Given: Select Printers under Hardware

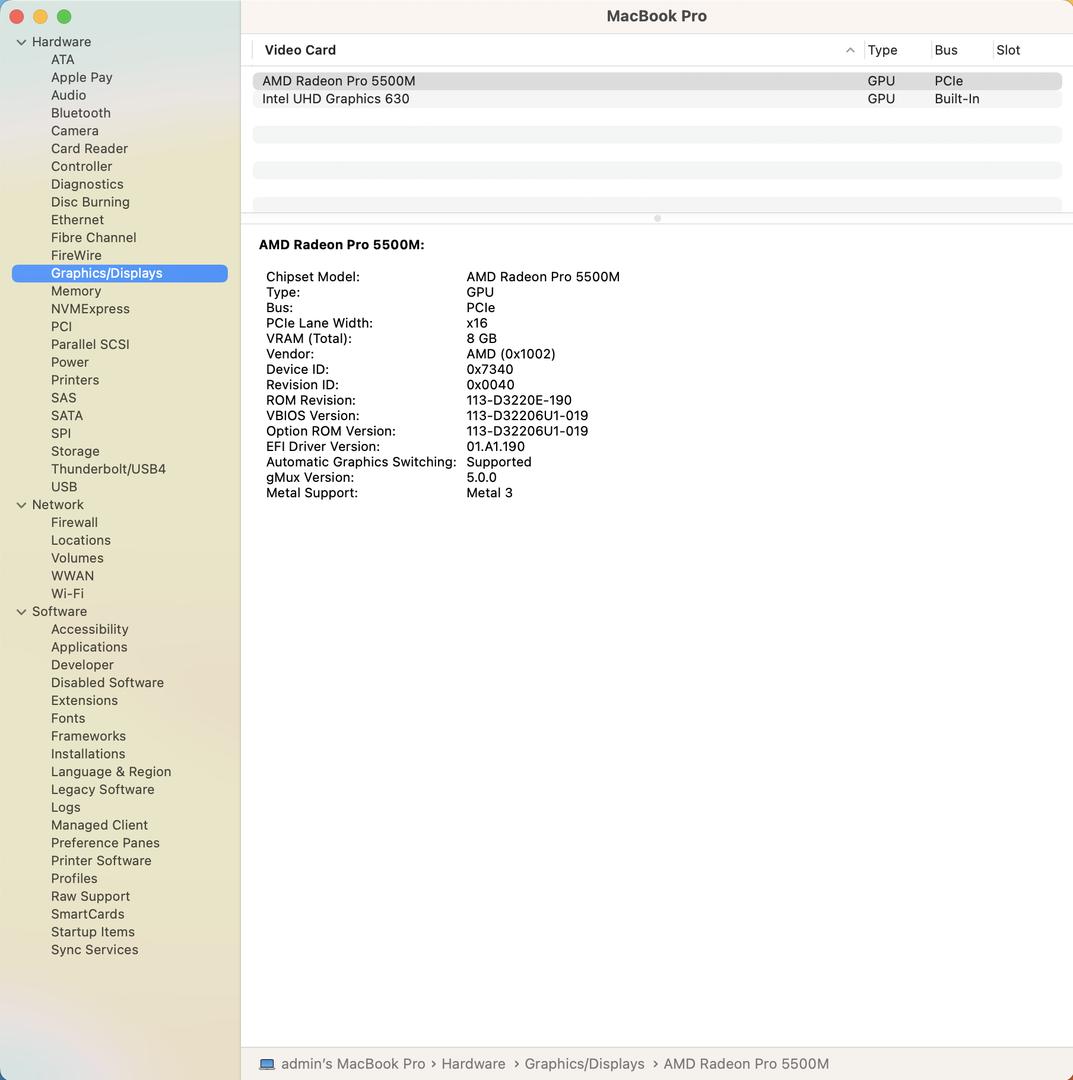Looking at the screenshot, I should (75, 380).
